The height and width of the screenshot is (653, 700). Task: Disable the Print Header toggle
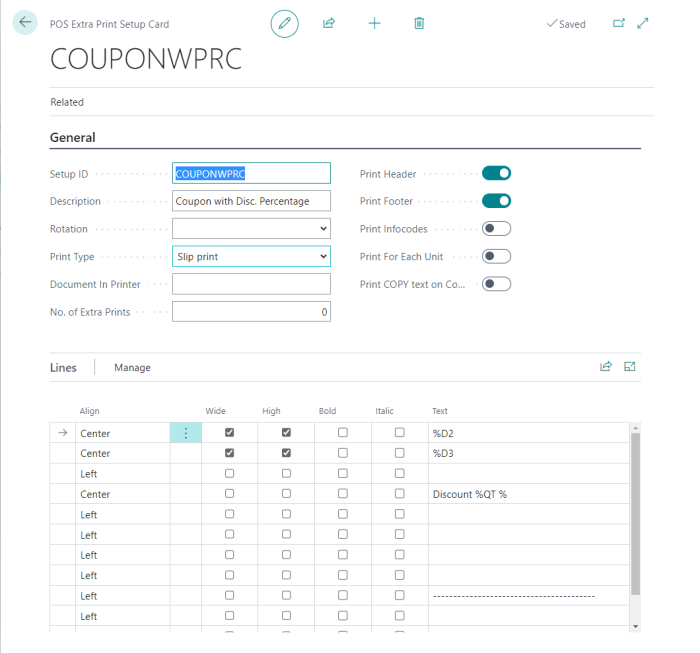click(496, 173)
